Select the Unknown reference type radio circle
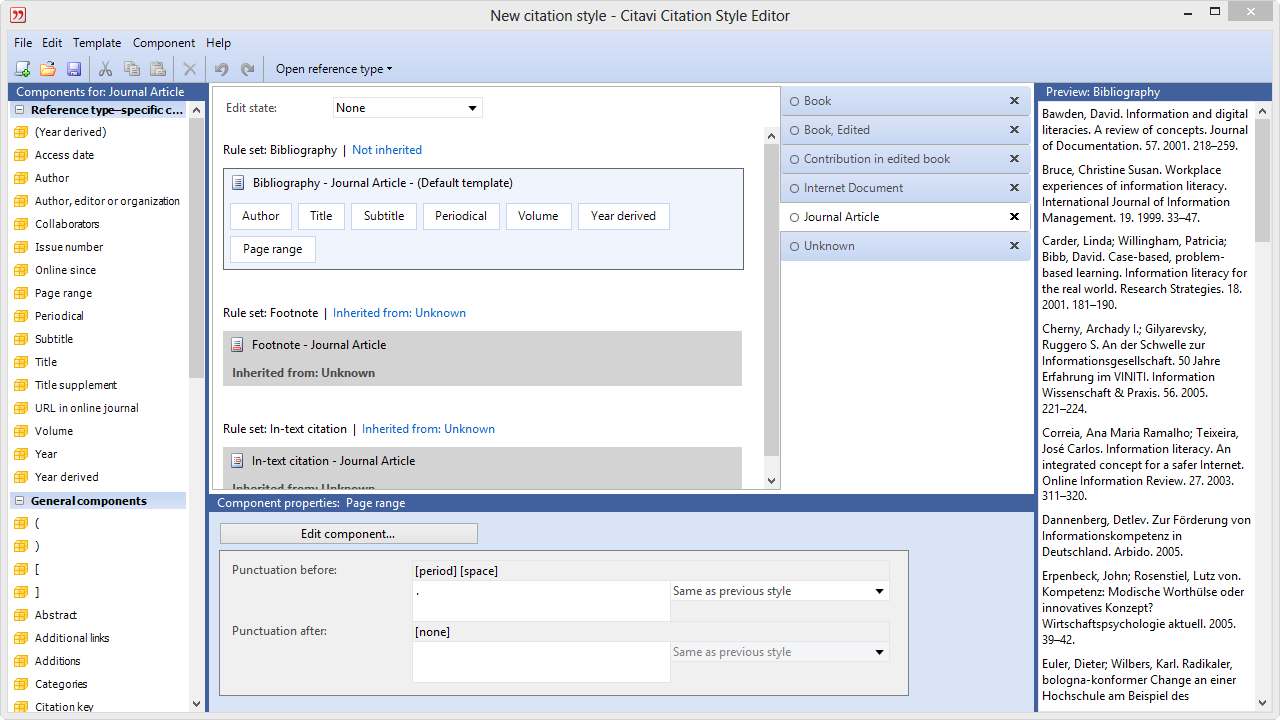 794,246
